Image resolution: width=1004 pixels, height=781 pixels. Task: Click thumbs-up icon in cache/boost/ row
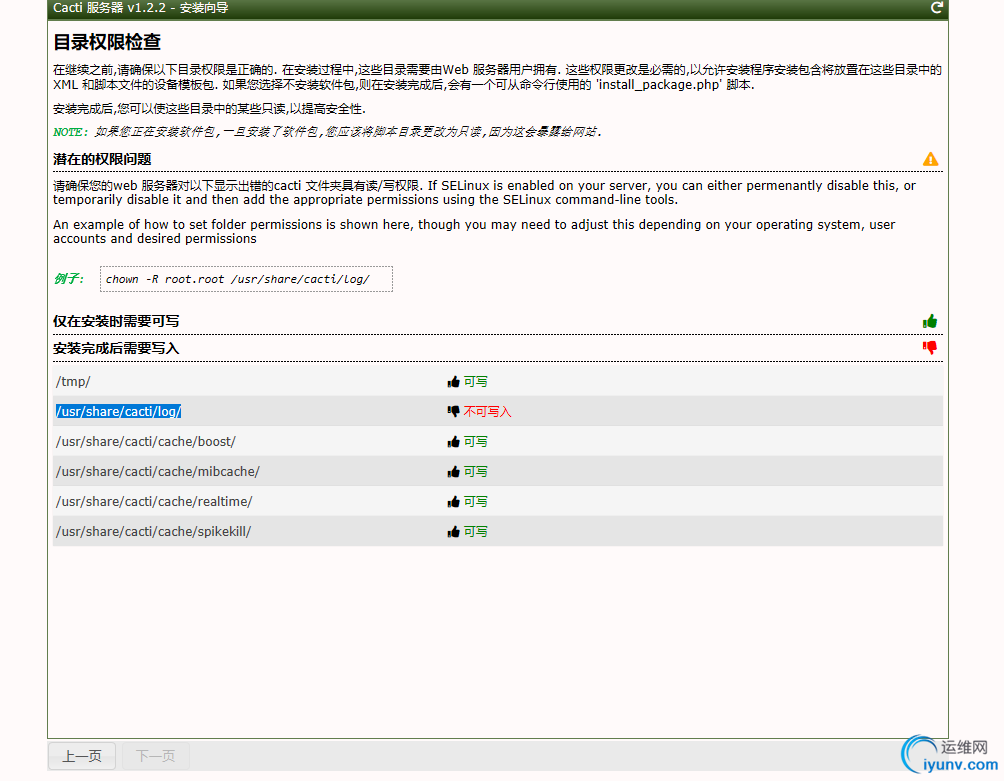(x=453, y=442)
